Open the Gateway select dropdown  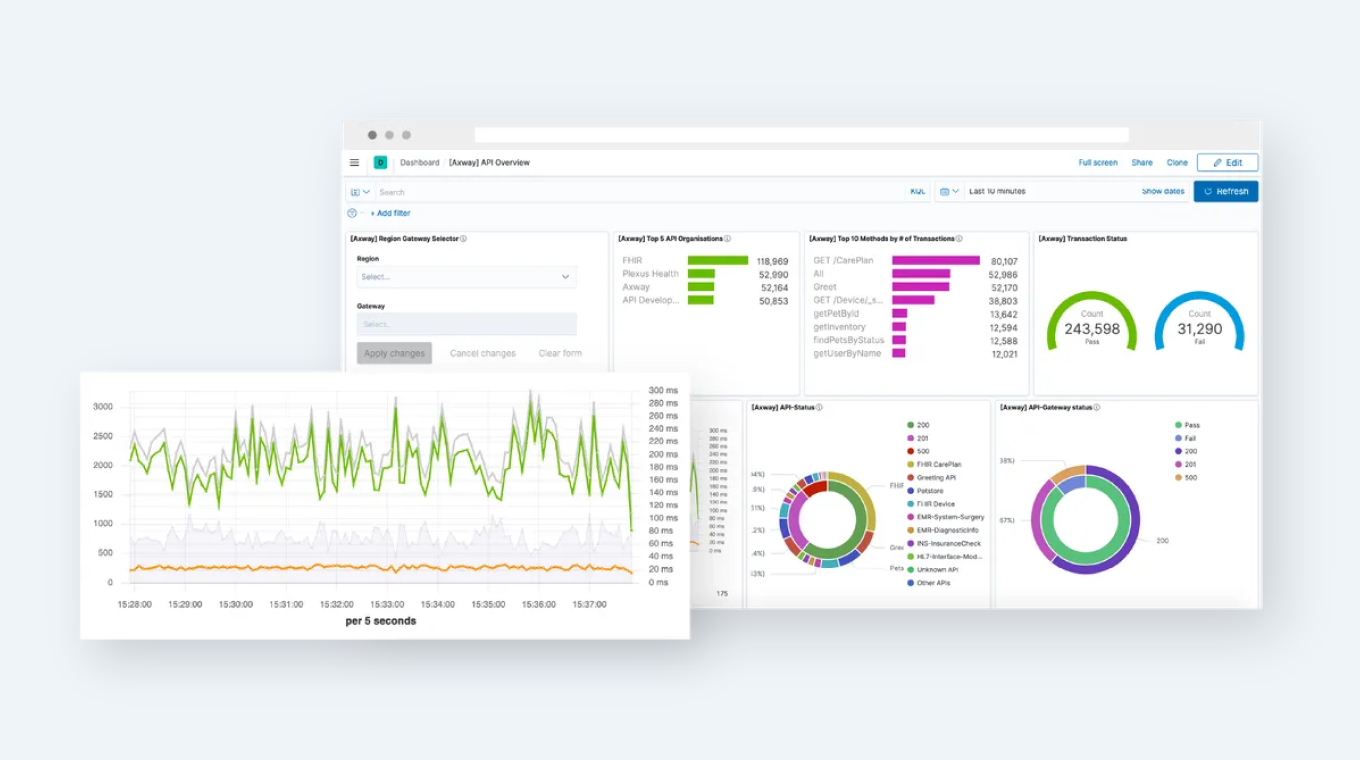click(x=466, y=324)
